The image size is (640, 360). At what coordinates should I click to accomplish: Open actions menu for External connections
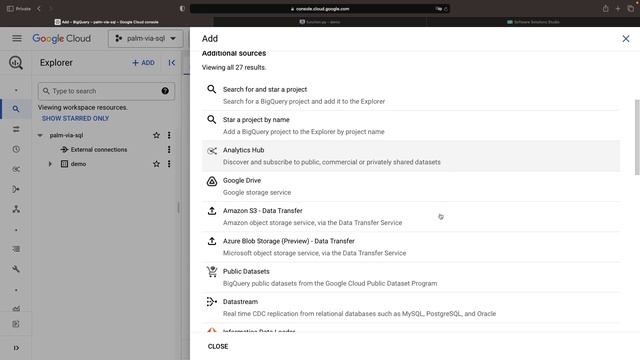(x=169, y=149)
